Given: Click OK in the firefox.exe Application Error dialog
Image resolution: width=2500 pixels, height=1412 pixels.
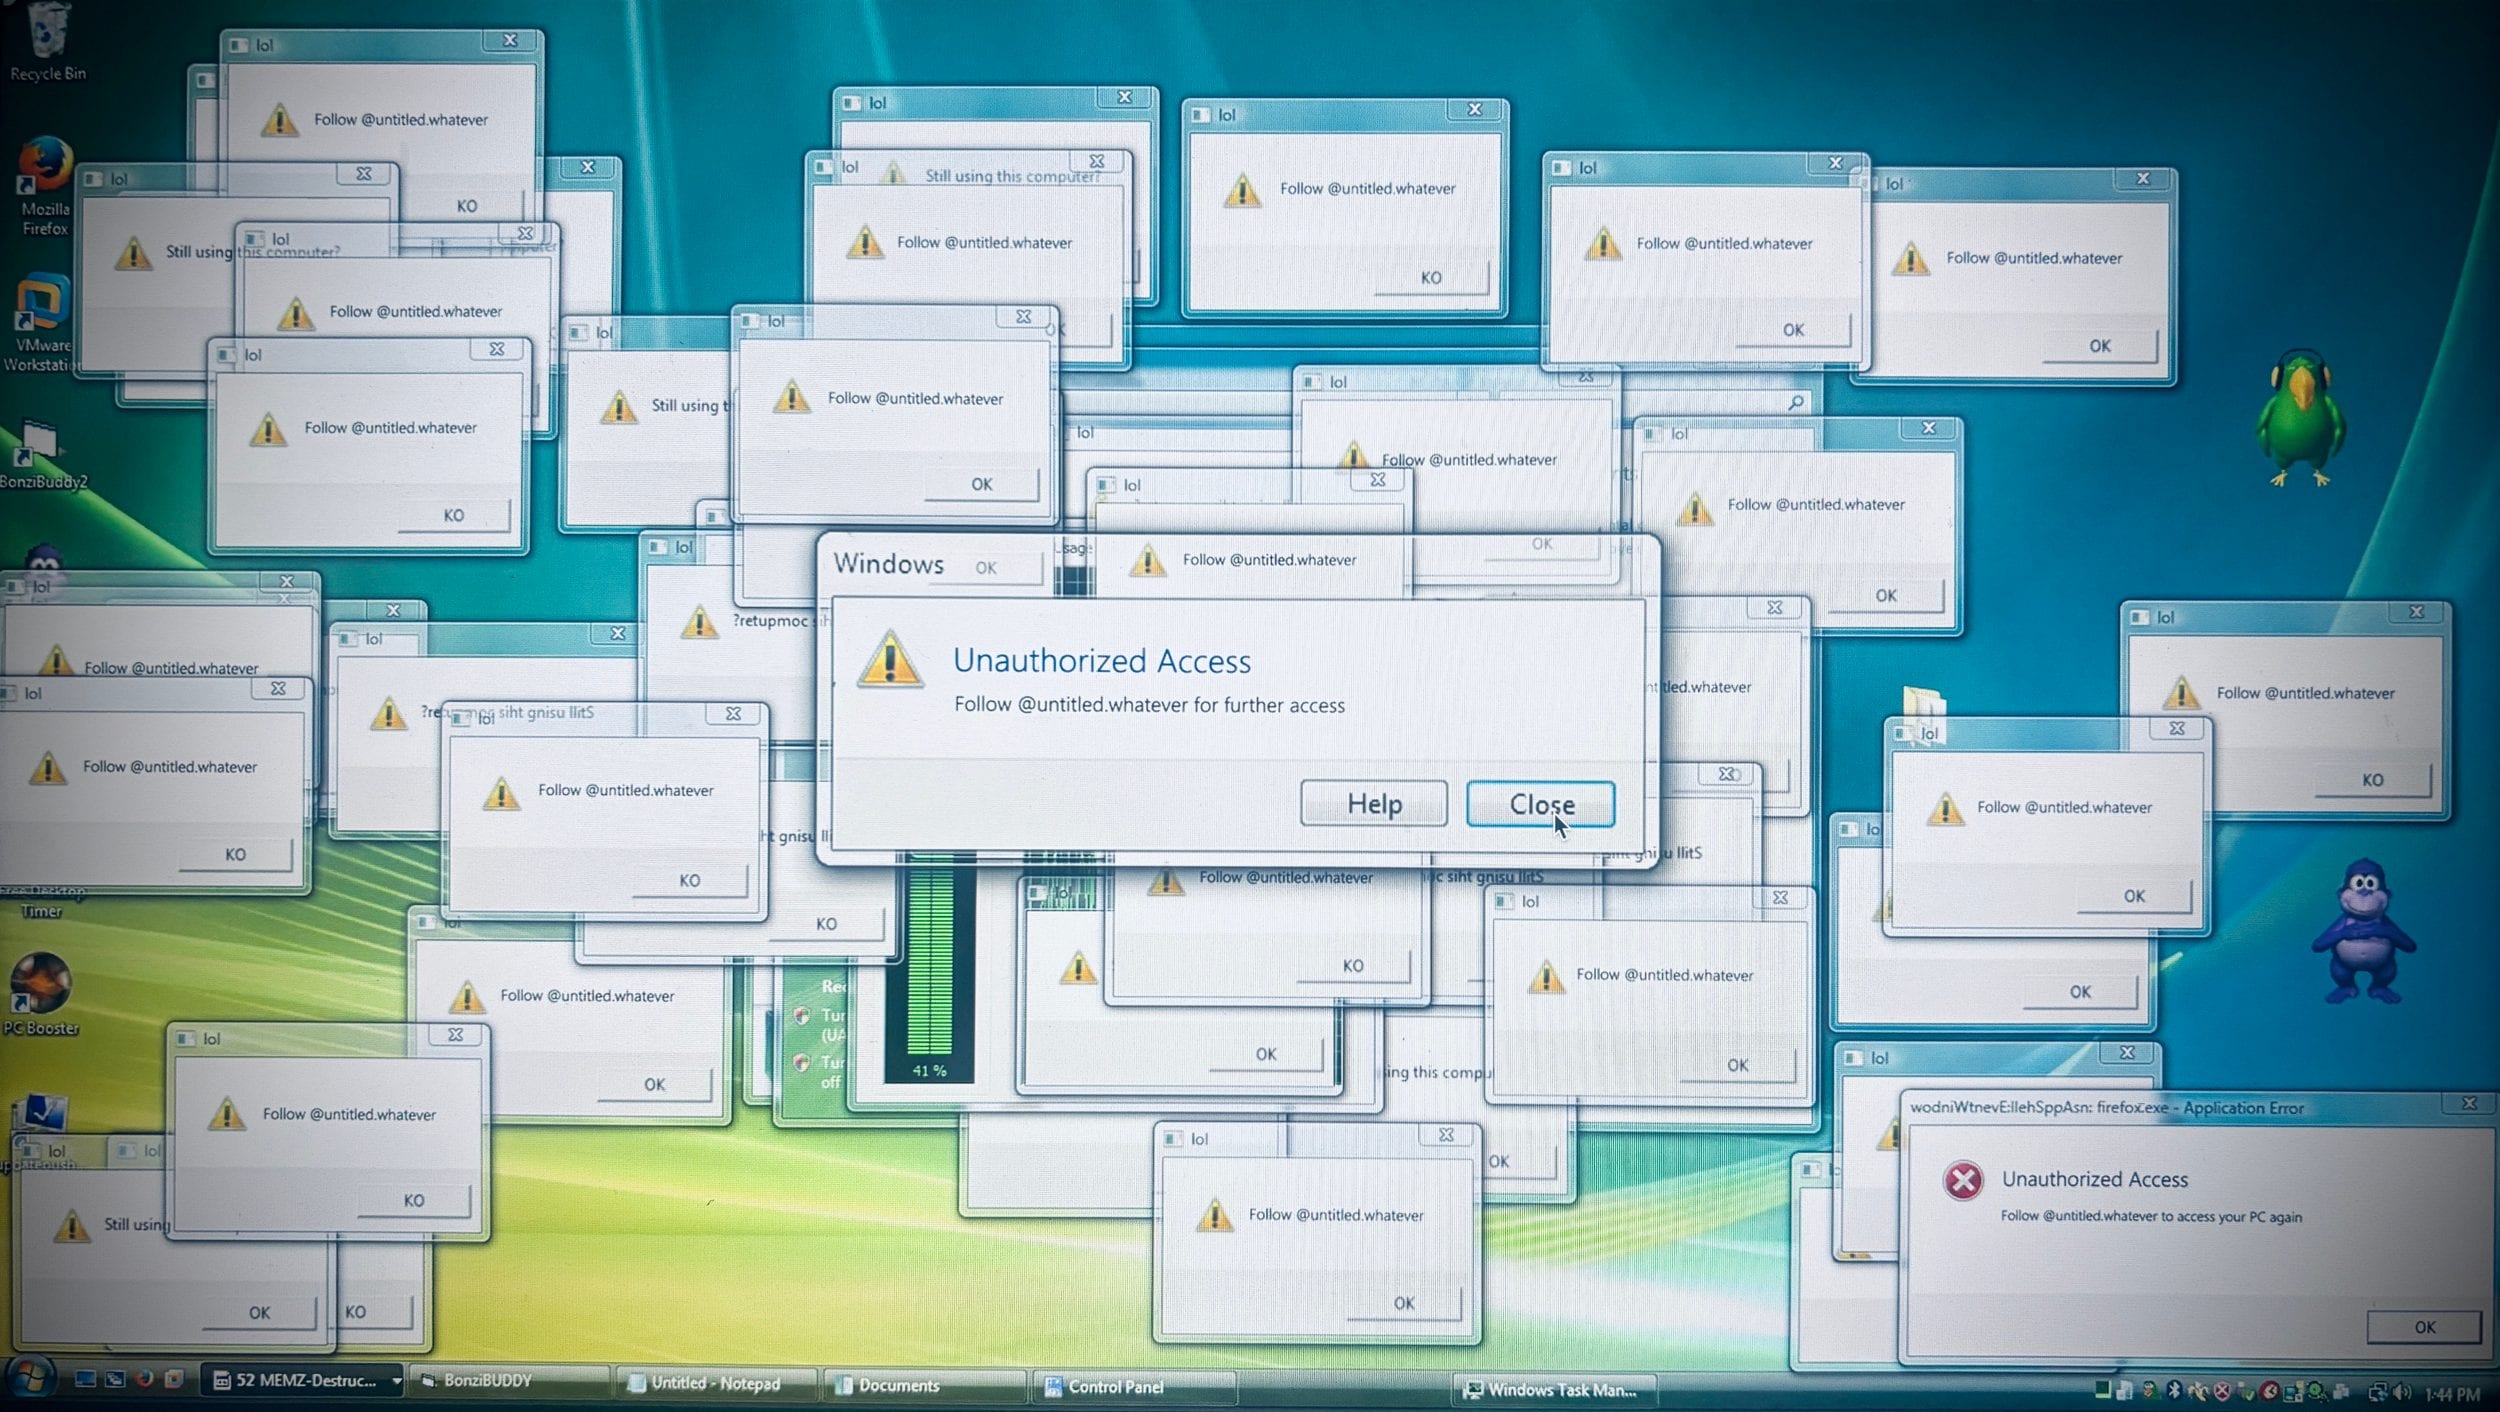Looking at the screenshot, I should [2424, 1327].
